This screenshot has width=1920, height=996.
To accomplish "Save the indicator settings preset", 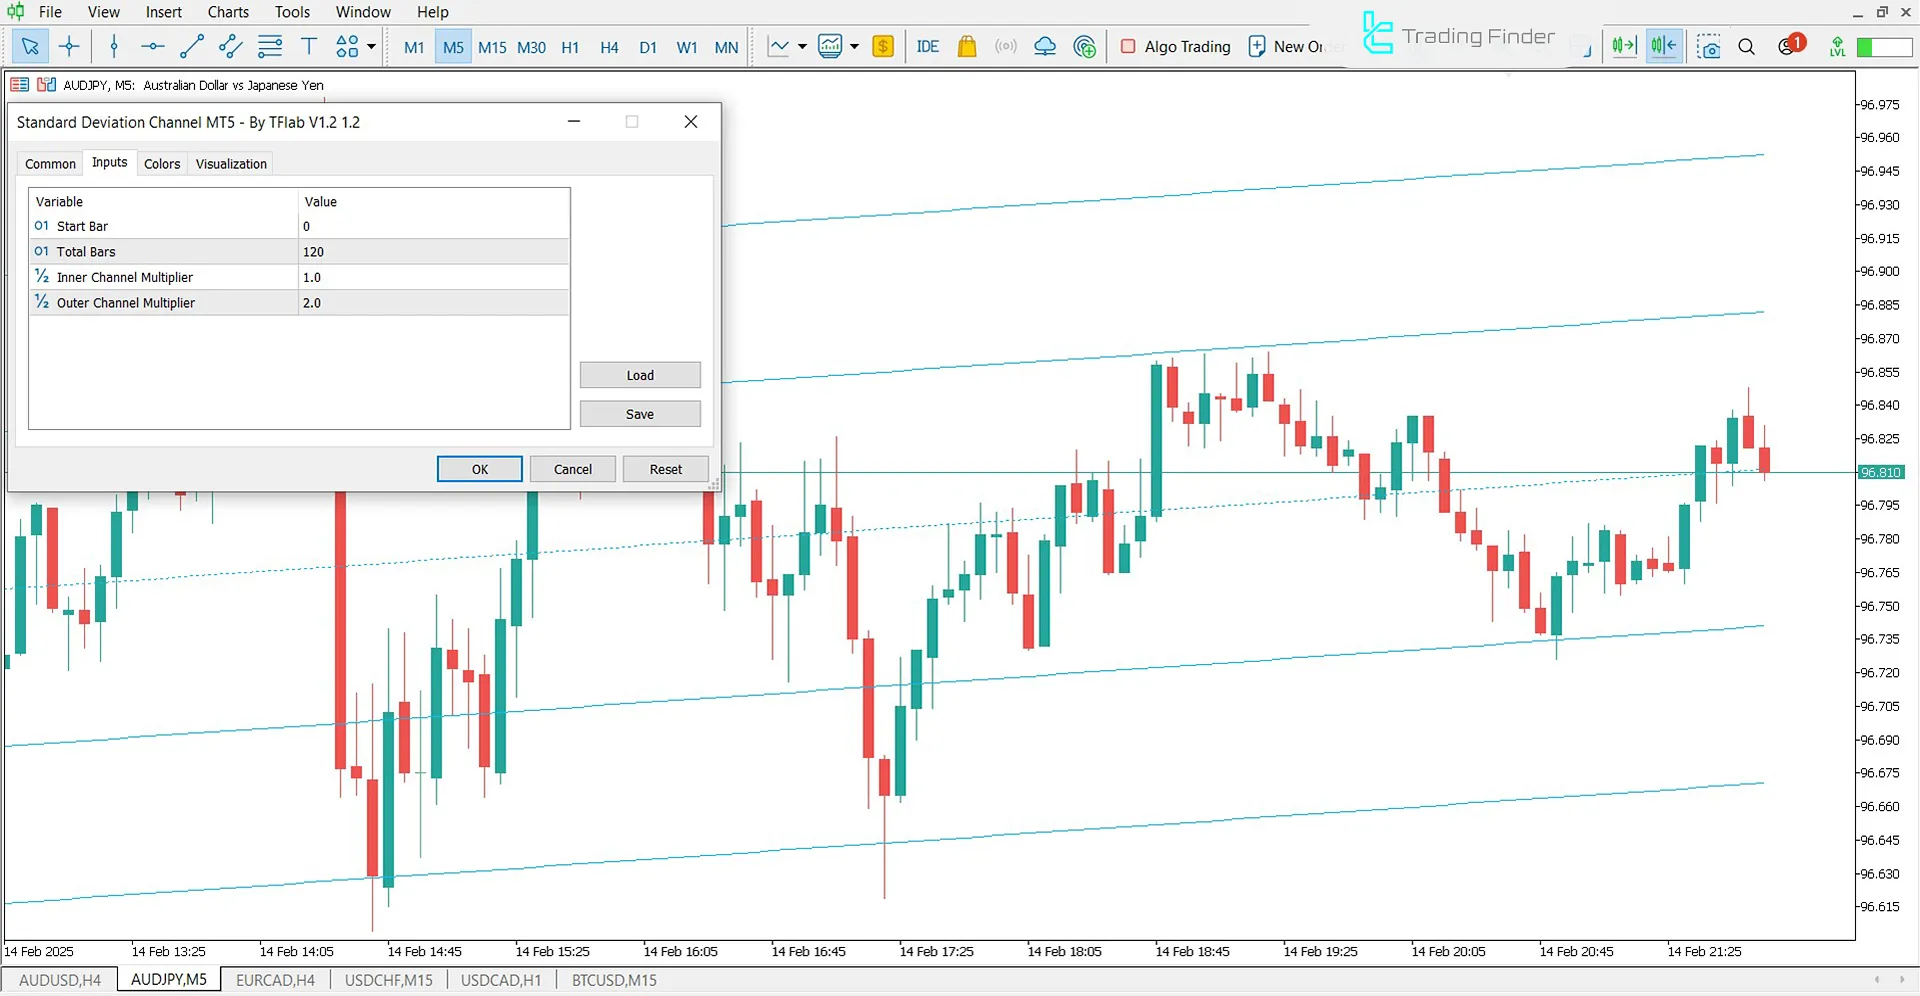I will pyautogui.click(x=640, y=413).
